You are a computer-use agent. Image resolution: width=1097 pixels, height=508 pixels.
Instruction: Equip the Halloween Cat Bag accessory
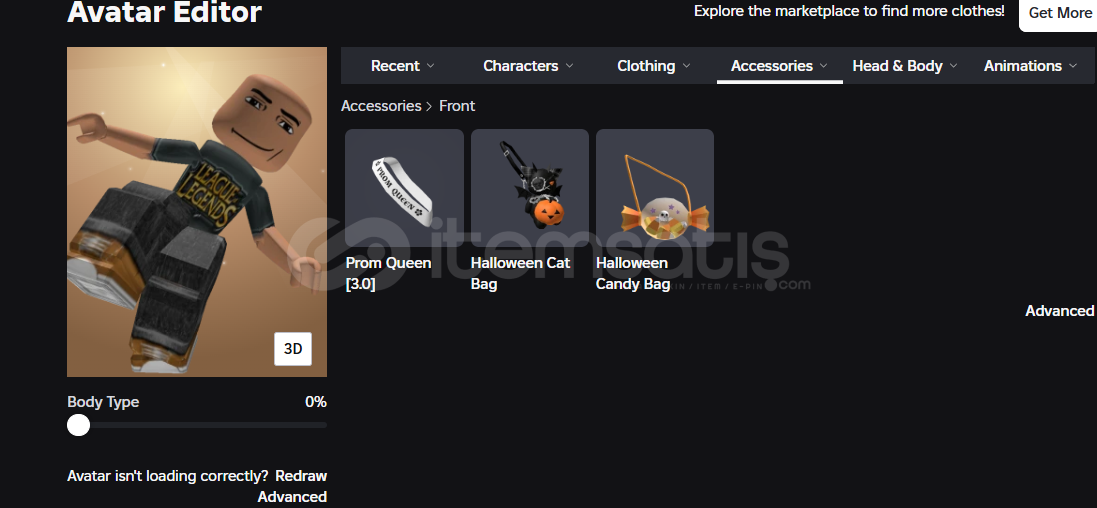[530, 188]
